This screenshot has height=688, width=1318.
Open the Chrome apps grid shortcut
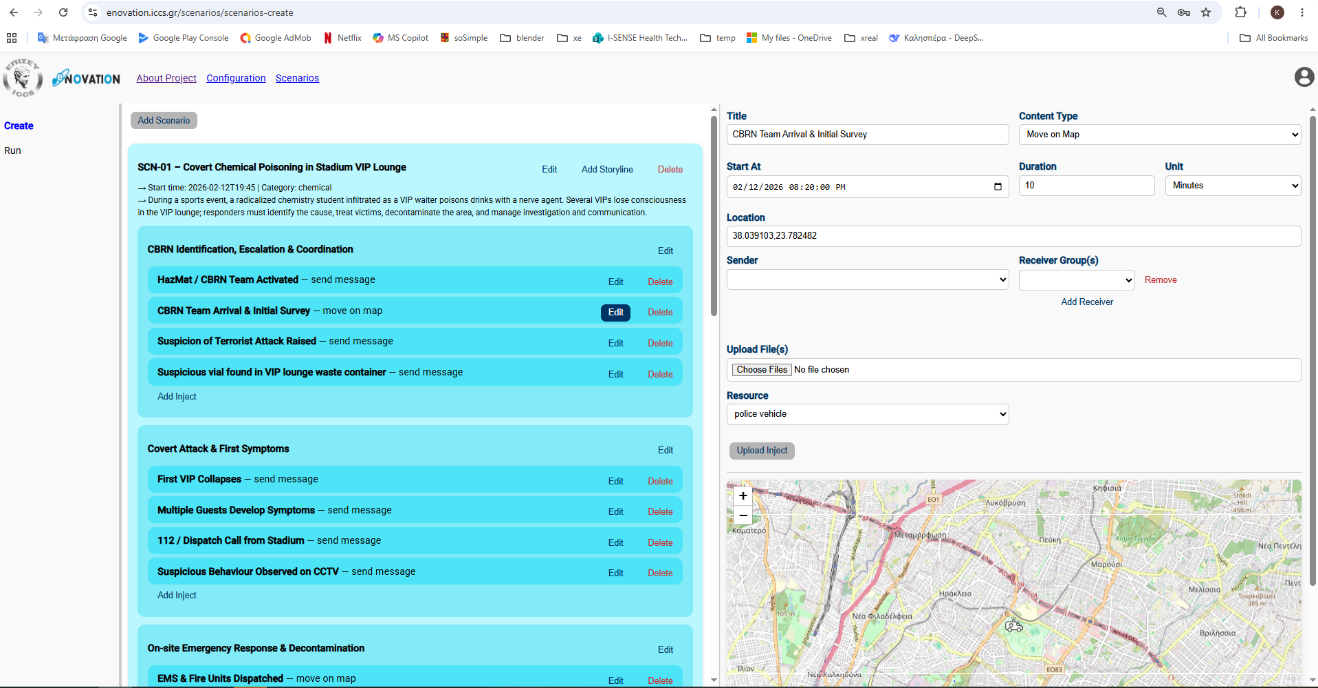(12, 38)
